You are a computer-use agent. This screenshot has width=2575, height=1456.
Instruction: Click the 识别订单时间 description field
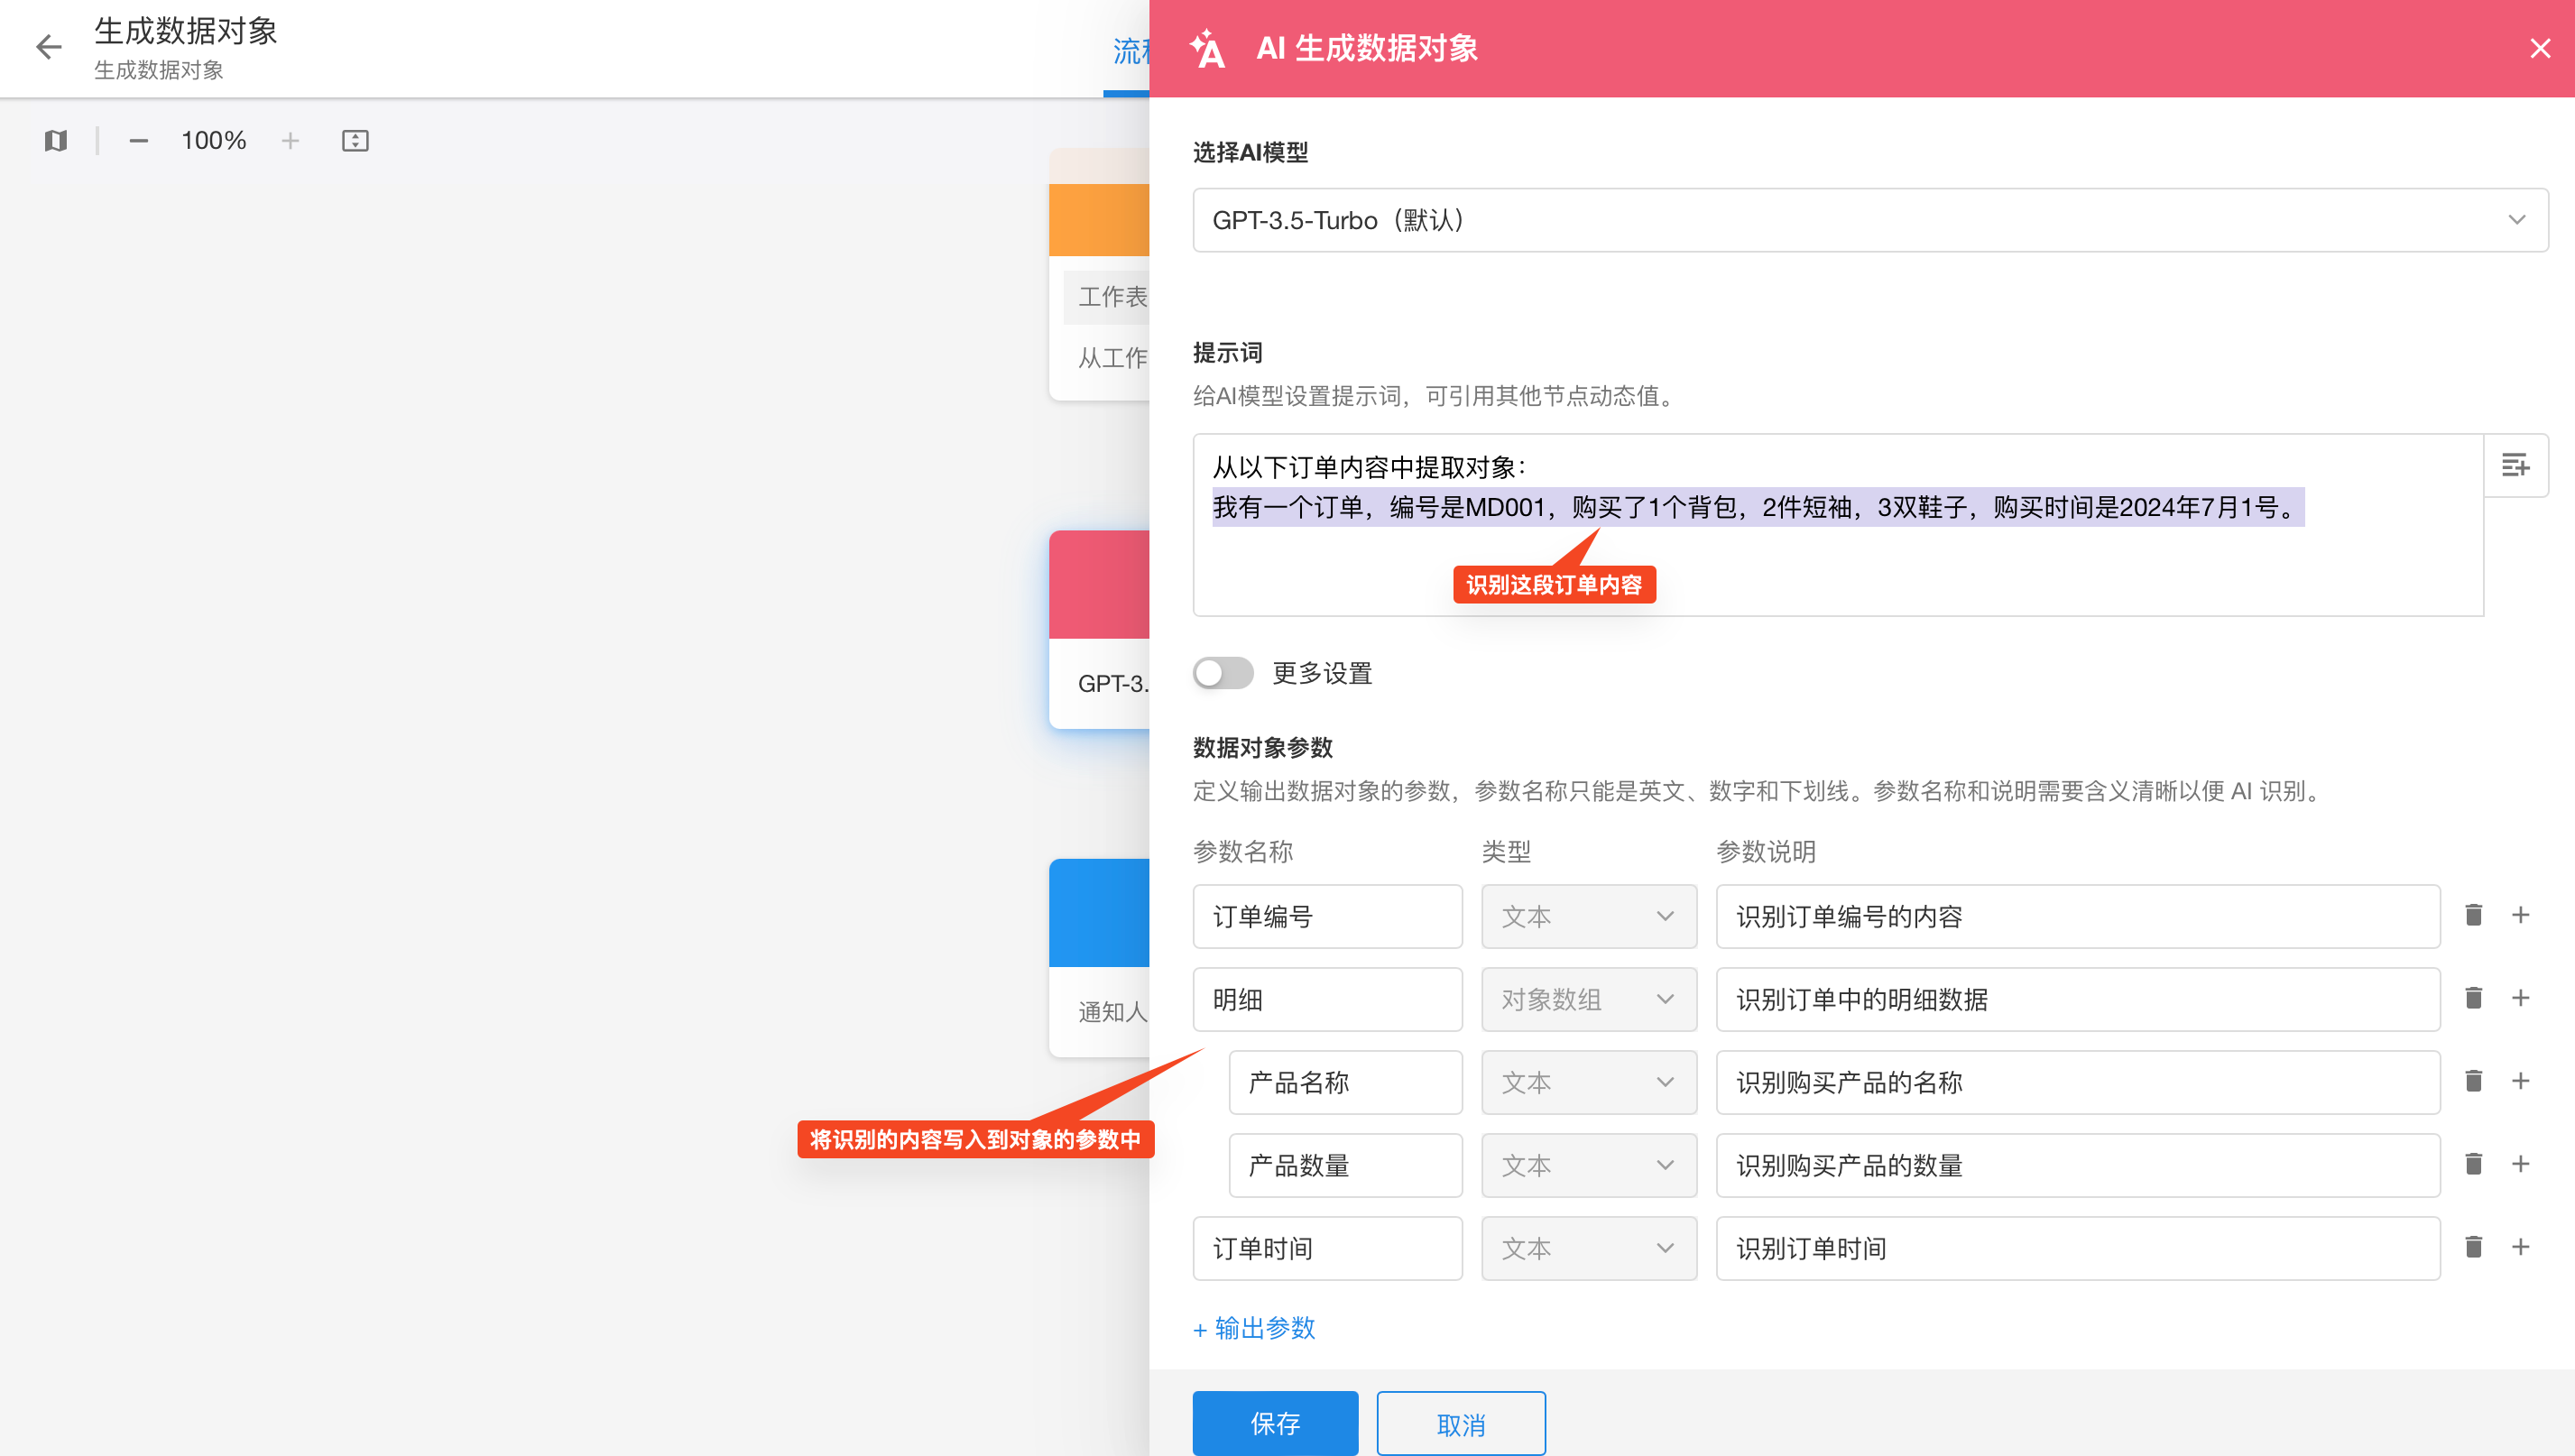(2077, 1248)
